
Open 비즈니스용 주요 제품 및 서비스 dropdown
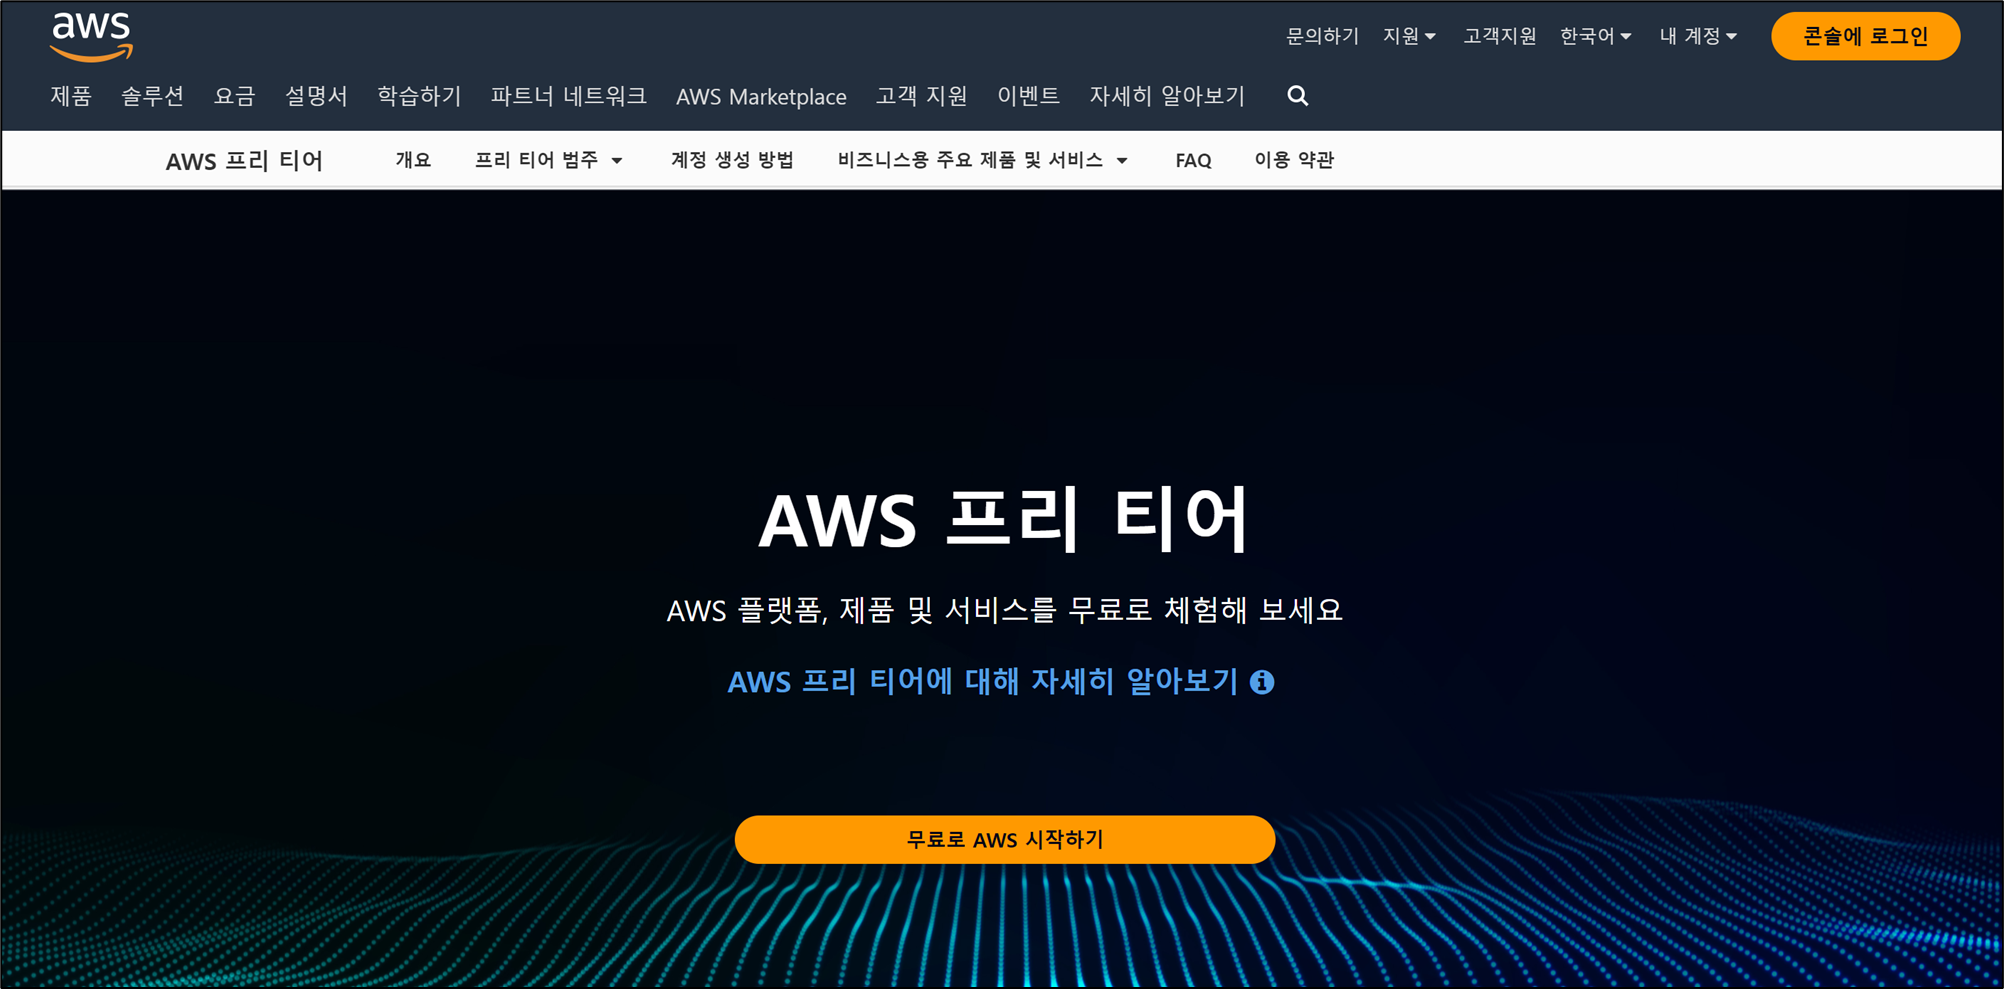(x=983, y=160)
